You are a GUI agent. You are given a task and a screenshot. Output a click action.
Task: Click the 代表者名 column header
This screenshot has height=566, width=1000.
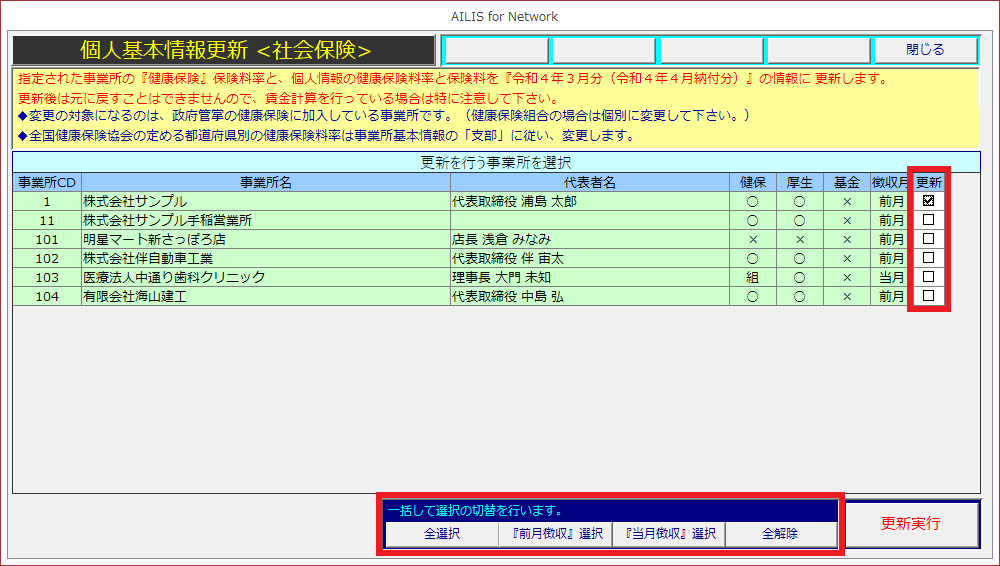click(x=589, y=182)
